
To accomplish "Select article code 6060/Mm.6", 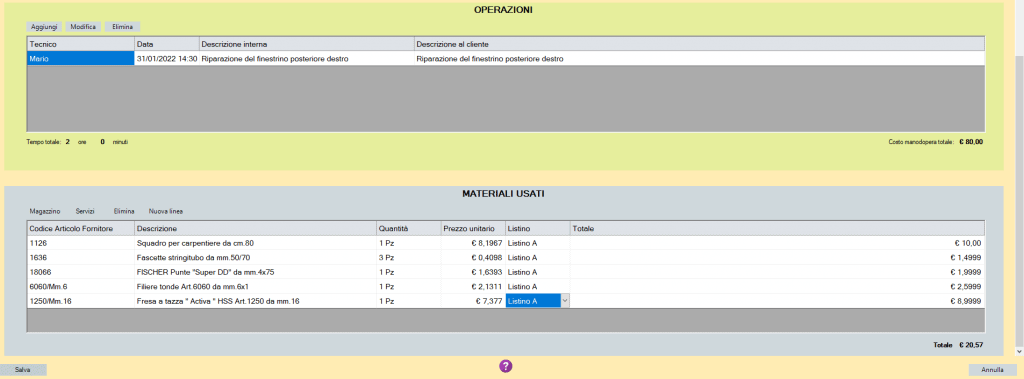I will (80, 286).
